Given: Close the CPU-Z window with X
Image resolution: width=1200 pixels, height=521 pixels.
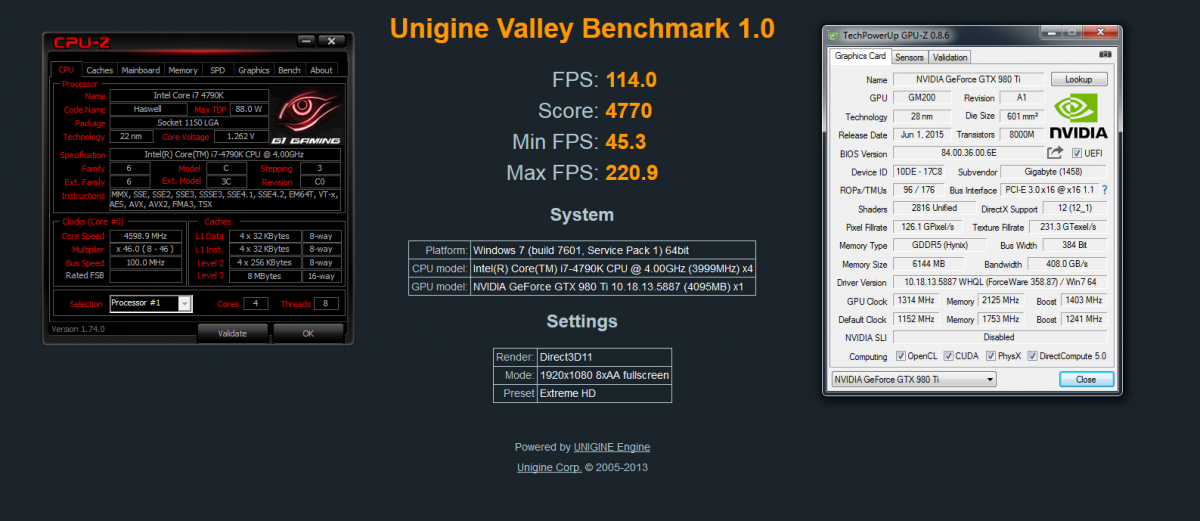Looking at the screenshot, I should pos(333,41).
